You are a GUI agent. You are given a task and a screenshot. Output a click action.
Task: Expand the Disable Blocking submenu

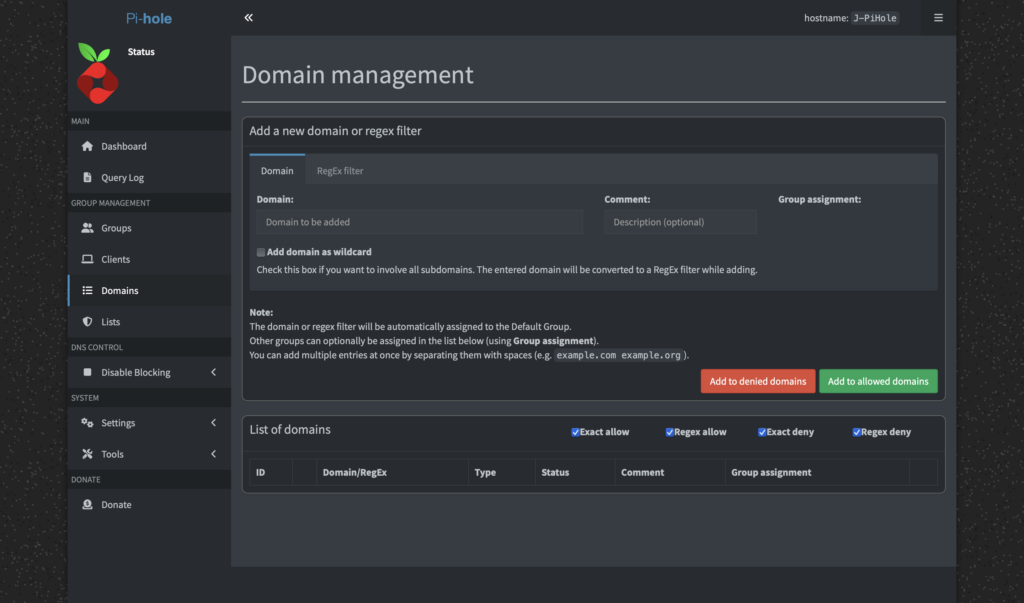click(x=213, y=373)
